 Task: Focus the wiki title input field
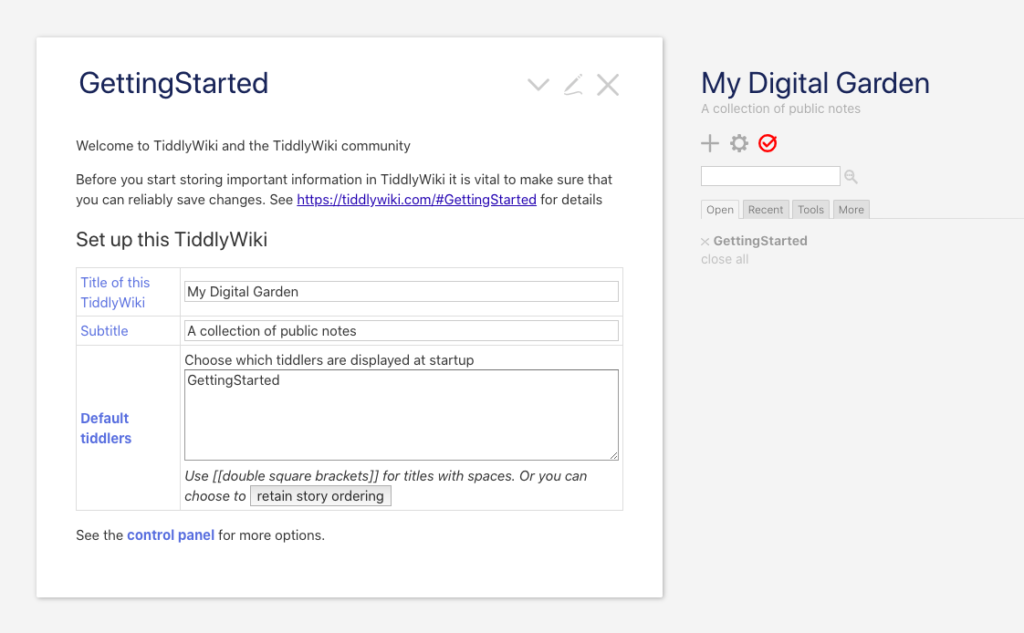point(401,292)
